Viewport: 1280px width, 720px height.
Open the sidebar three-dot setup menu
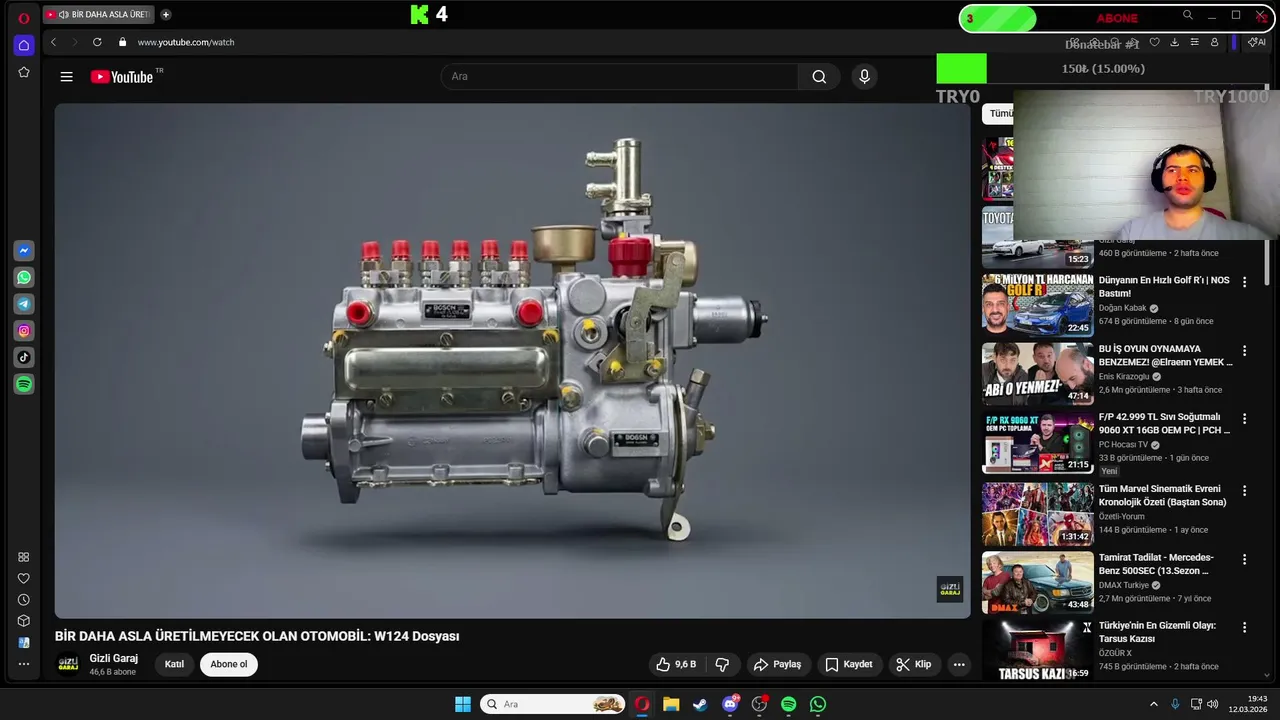(x=24, y=664)
